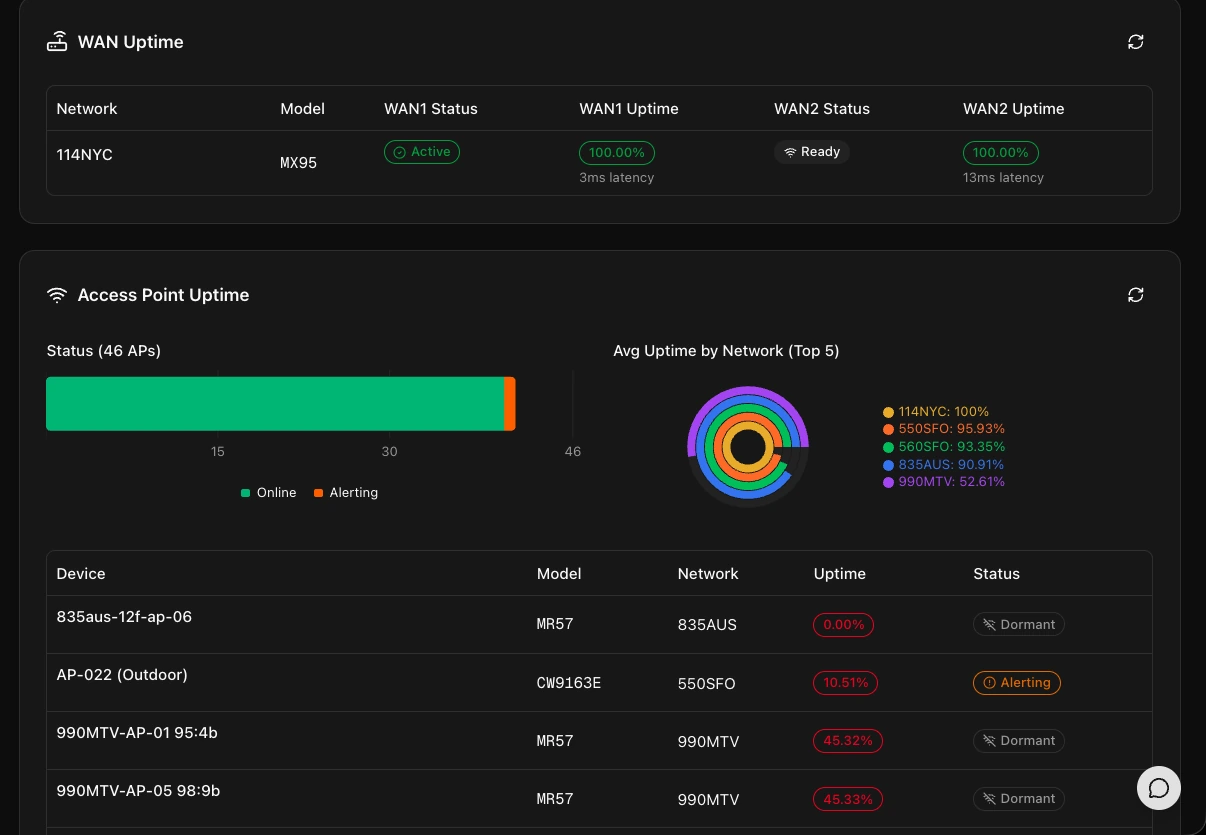Image resolution: width=1206 pixels, height=835 pixels.
Task: Click the 10.51% uptime badge
Action: 847,683
